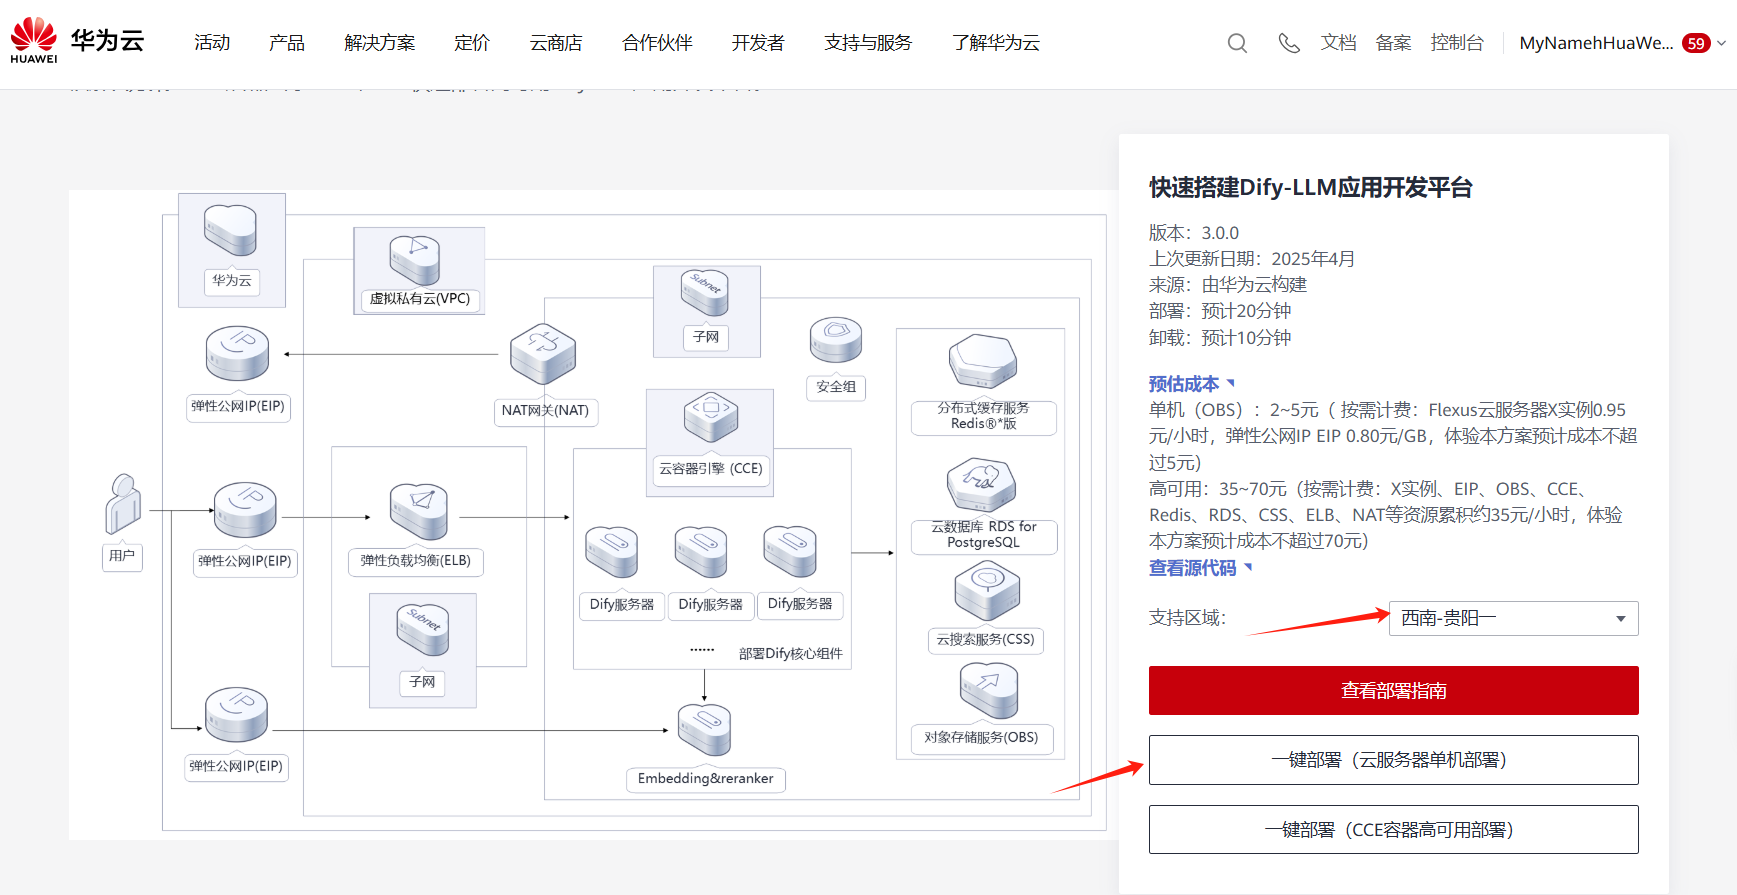
Task: Click the 虚拟私有云(VPC) icon
Action: coord(415,260)
